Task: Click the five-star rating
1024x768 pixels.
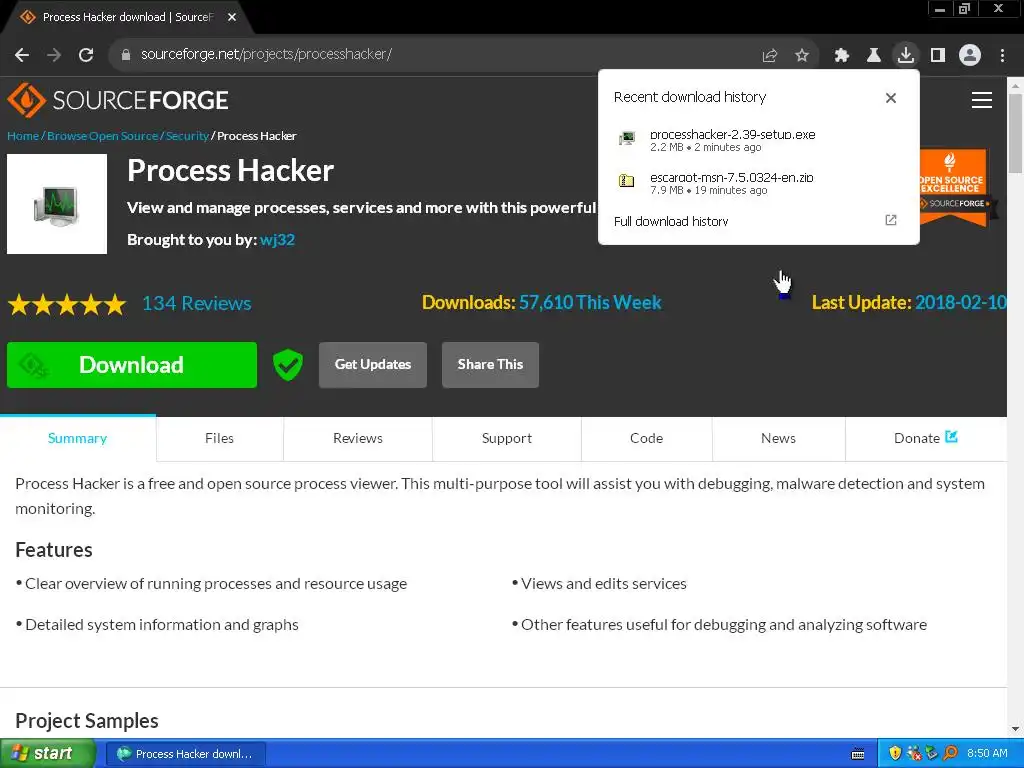Action: [x=67, y=304]
